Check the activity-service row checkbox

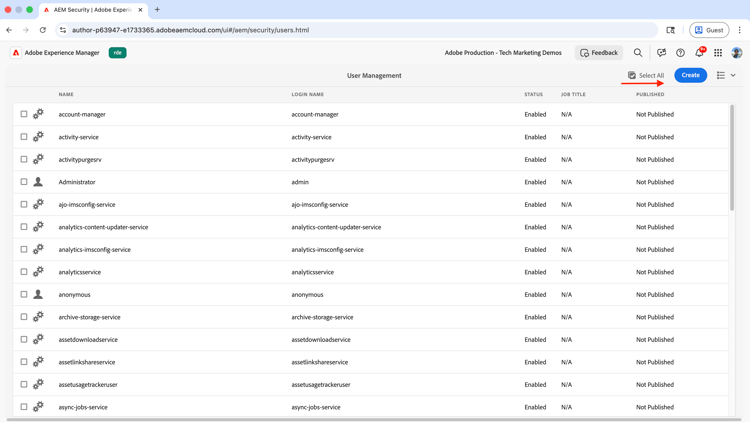24,136
